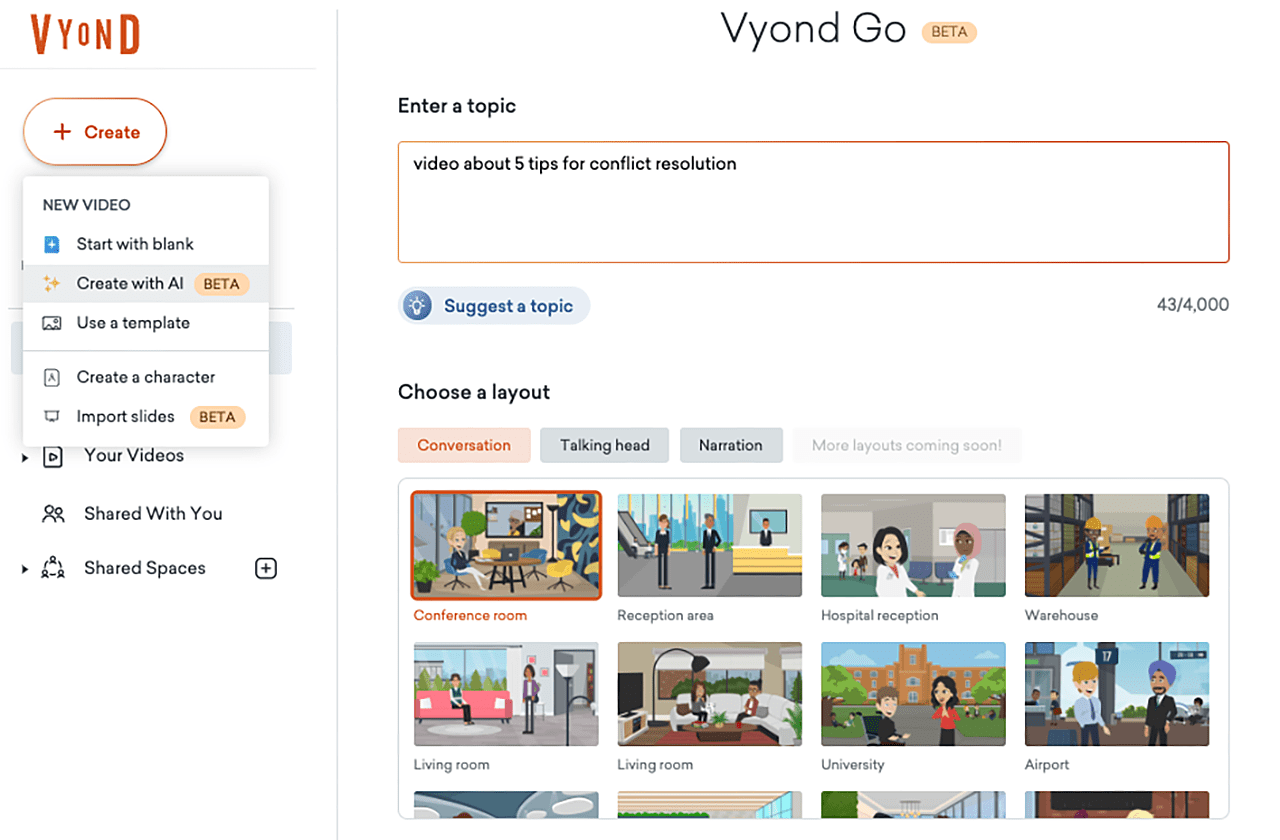The height and width of the screenshot is (840, 1280).
Task: Add a new Shared Space with plus icon
Action: tap(266, 569)
